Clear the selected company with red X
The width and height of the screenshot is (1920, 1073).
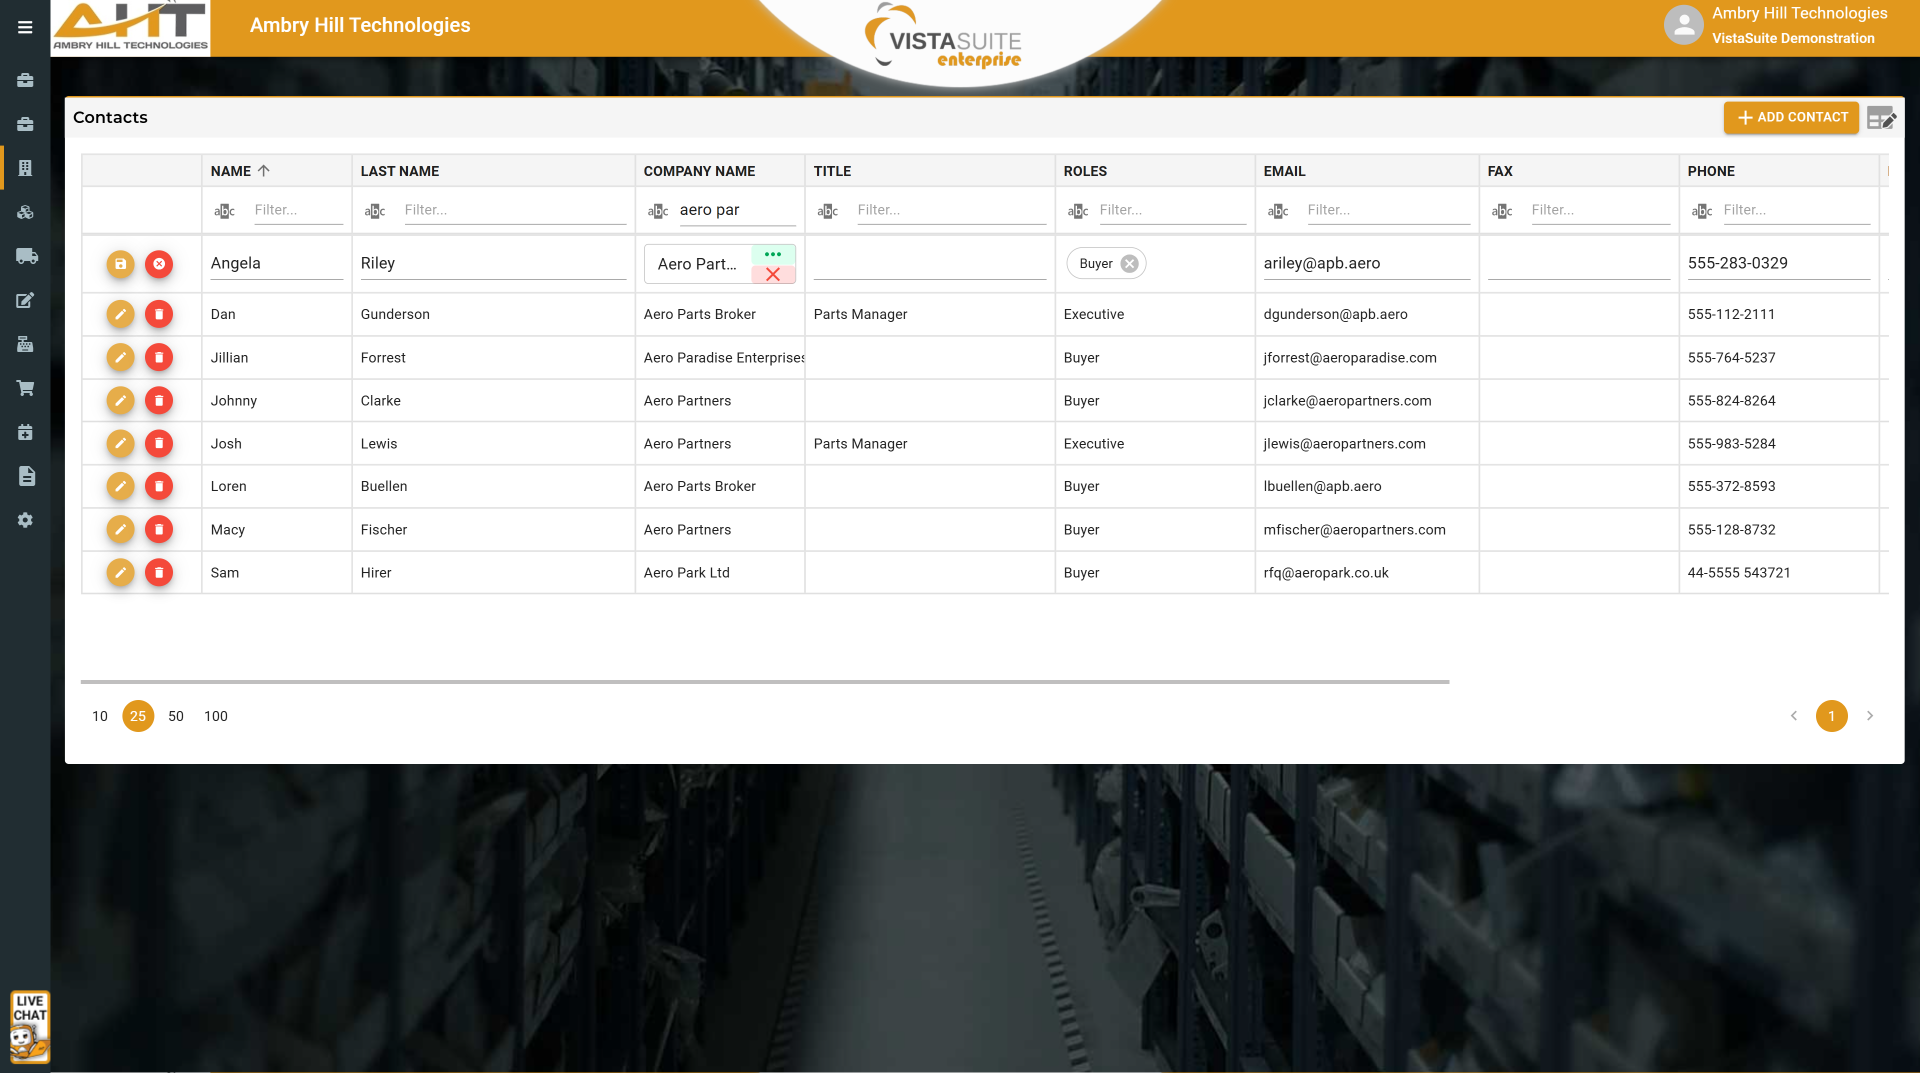(x=773, y=275)
